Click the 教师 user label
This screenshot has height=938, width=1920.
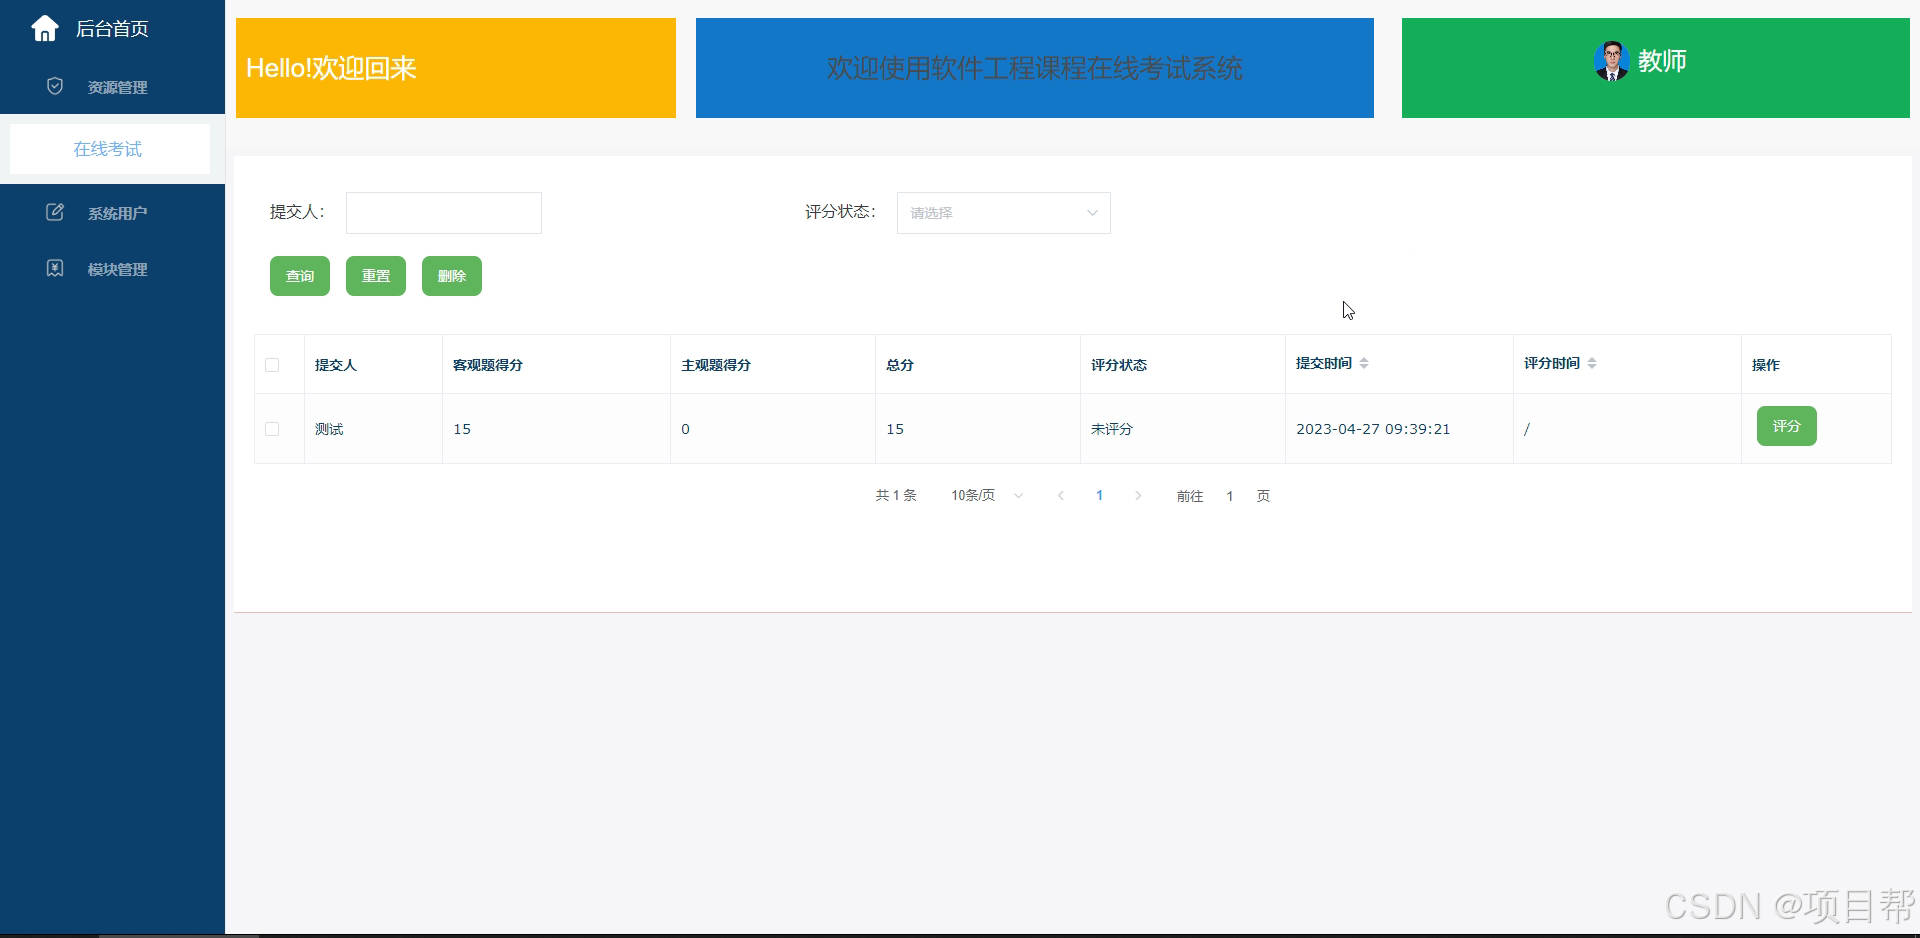pyautogui.click(x=1662, y=61)
